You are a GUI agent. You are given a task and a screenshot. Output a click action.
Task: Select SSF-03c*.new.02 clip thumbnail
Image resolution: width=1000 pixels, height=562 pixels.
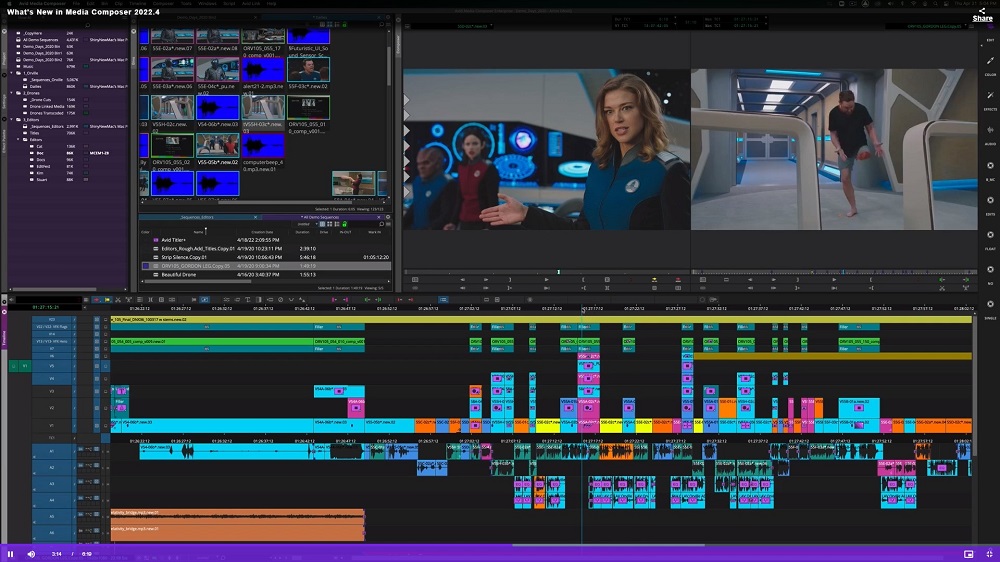[x=308, y=70]
